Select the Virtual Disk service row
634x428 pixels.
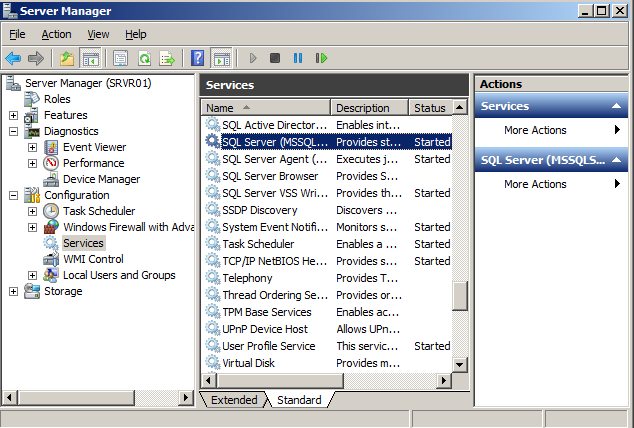click(327, 363)
